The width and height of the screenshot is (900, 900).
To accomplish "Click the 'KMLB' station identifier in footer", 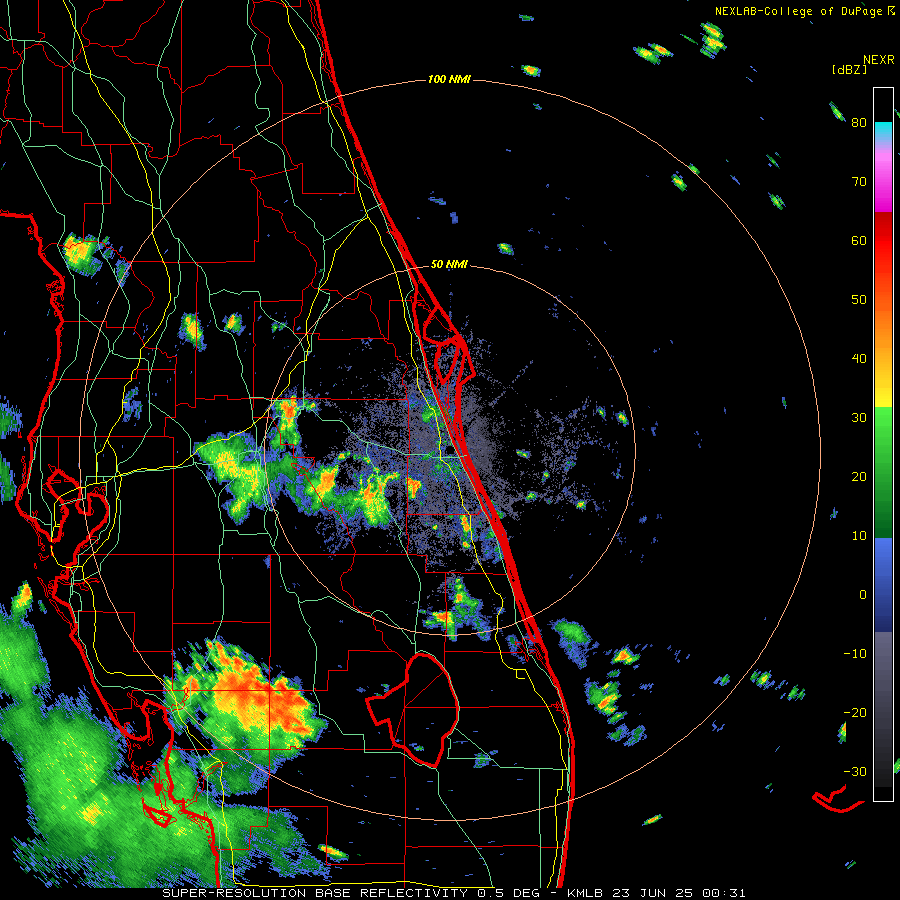I will 585,893.
